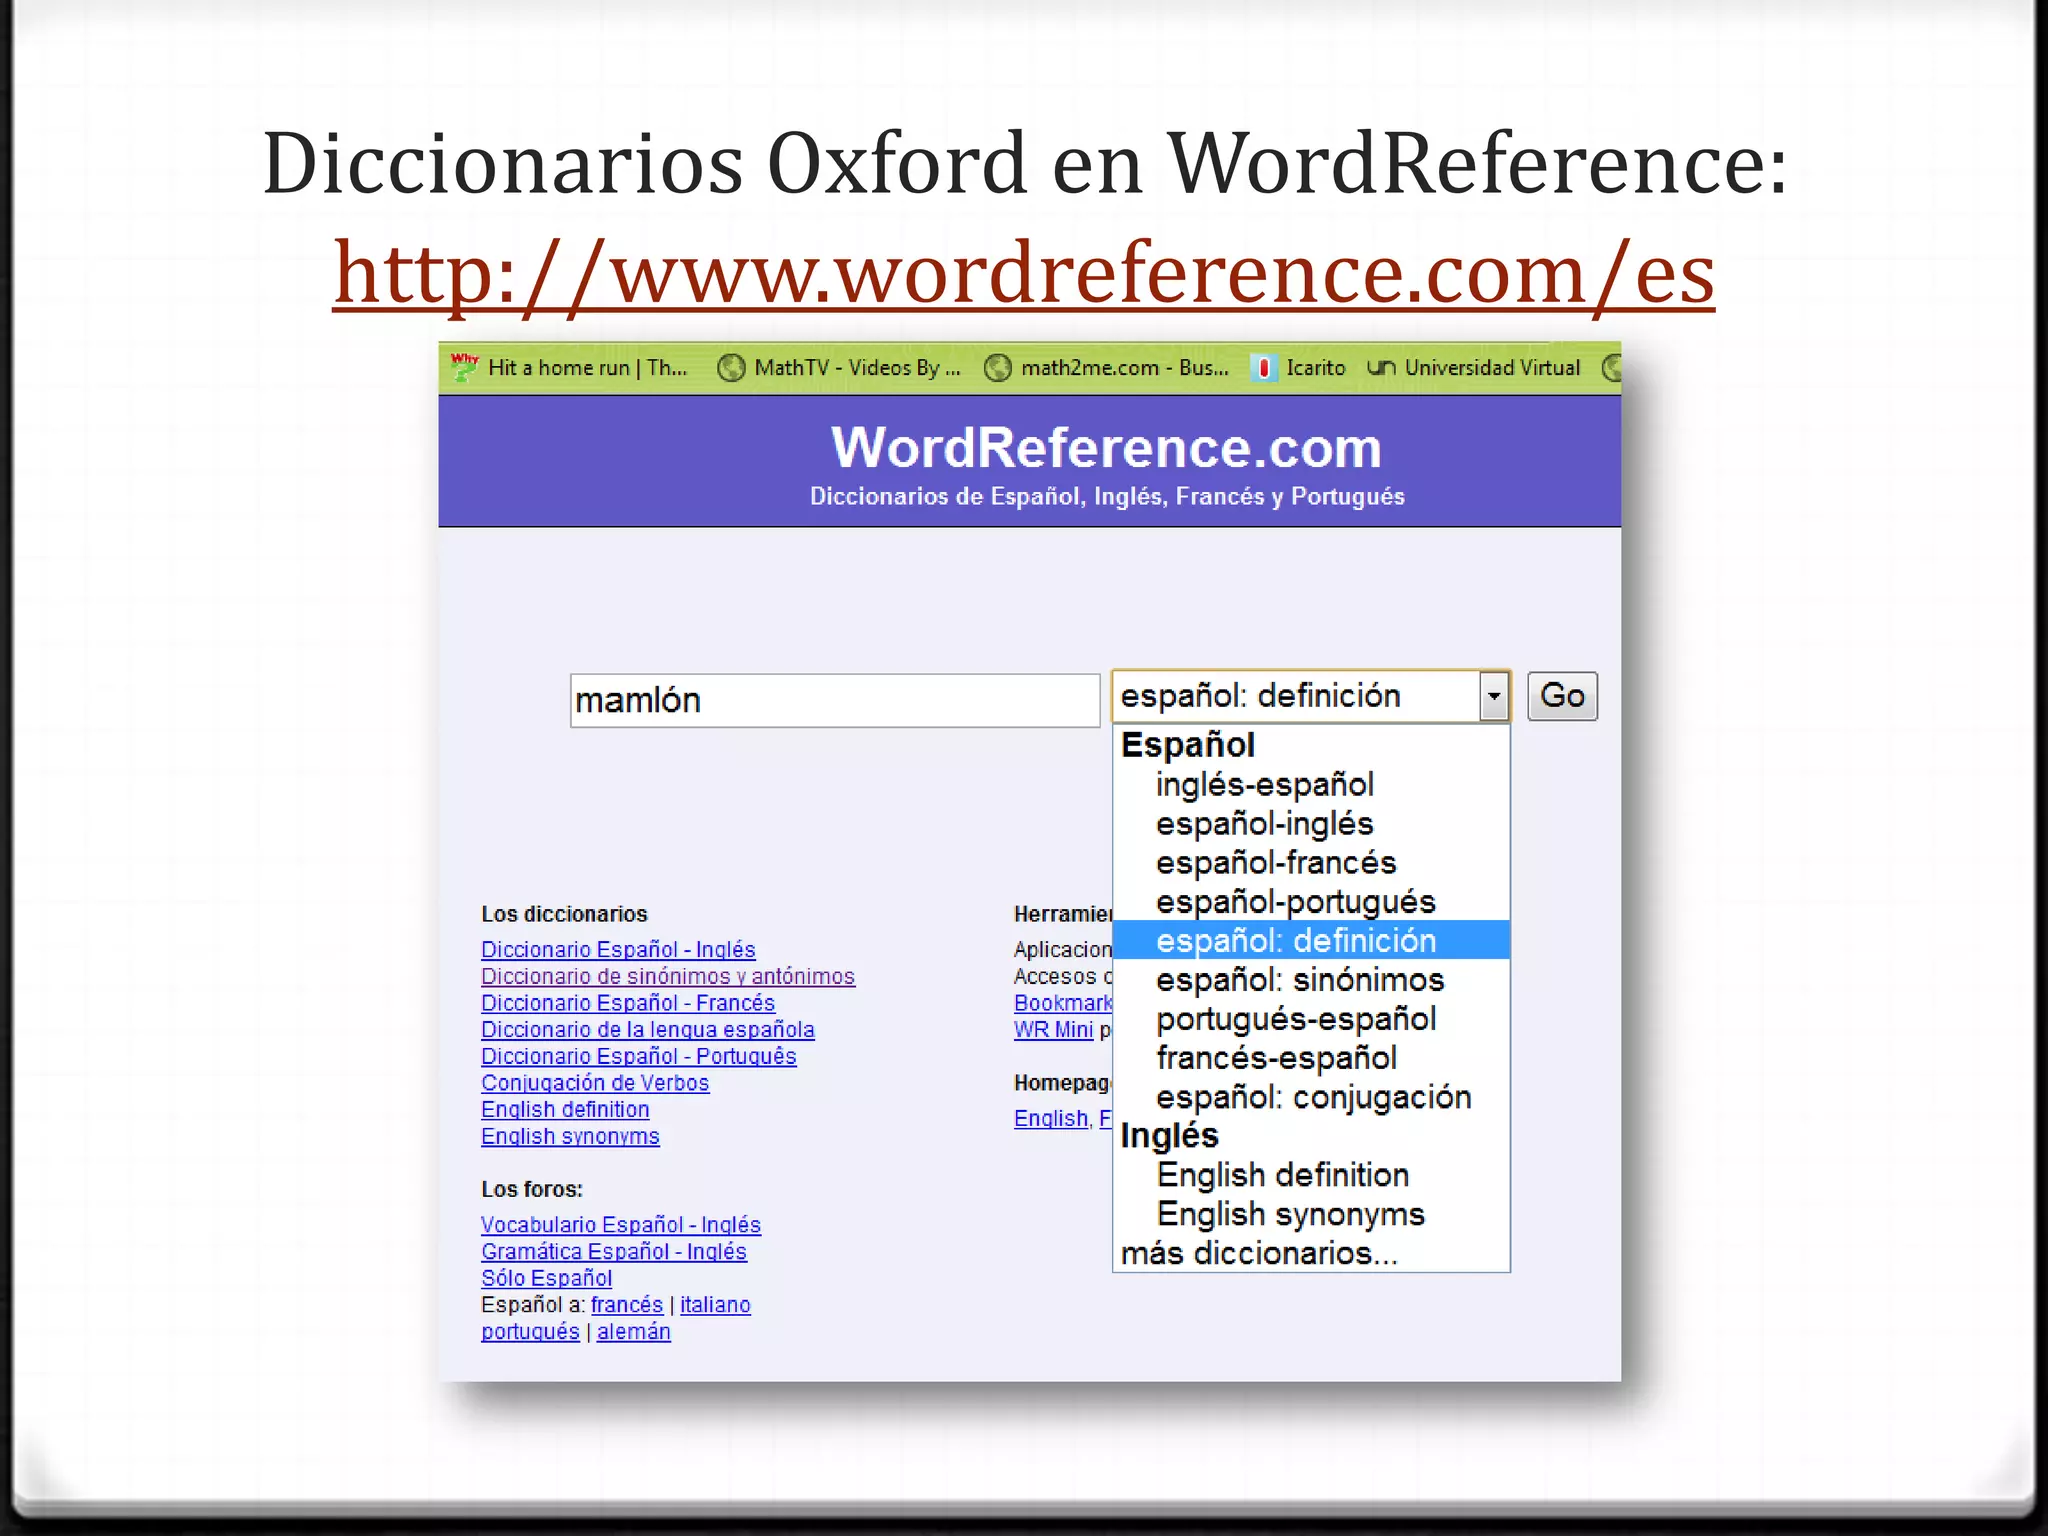Click the 'español: definición' combo box

coord(1310,696)
